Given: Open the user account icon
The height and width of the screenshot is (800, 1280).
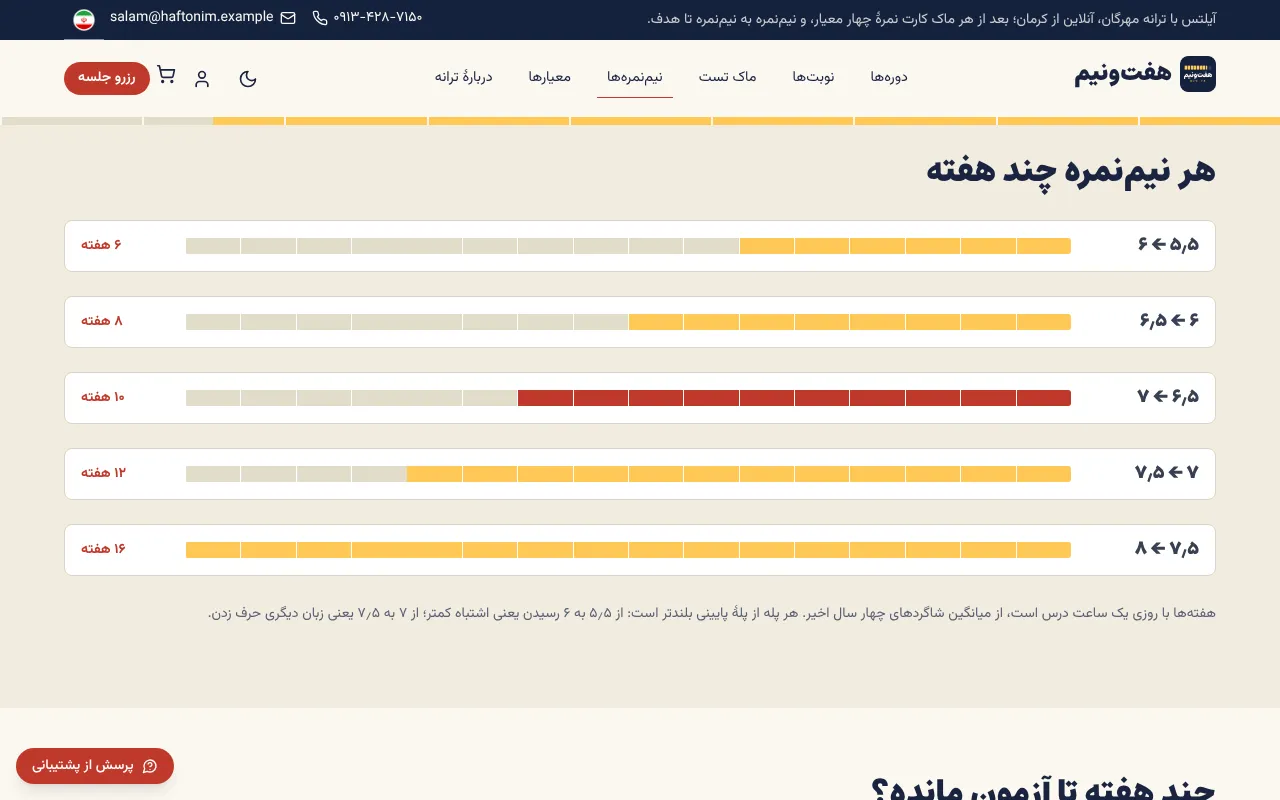Looking at the screenshot, I should tap(202, 78).
